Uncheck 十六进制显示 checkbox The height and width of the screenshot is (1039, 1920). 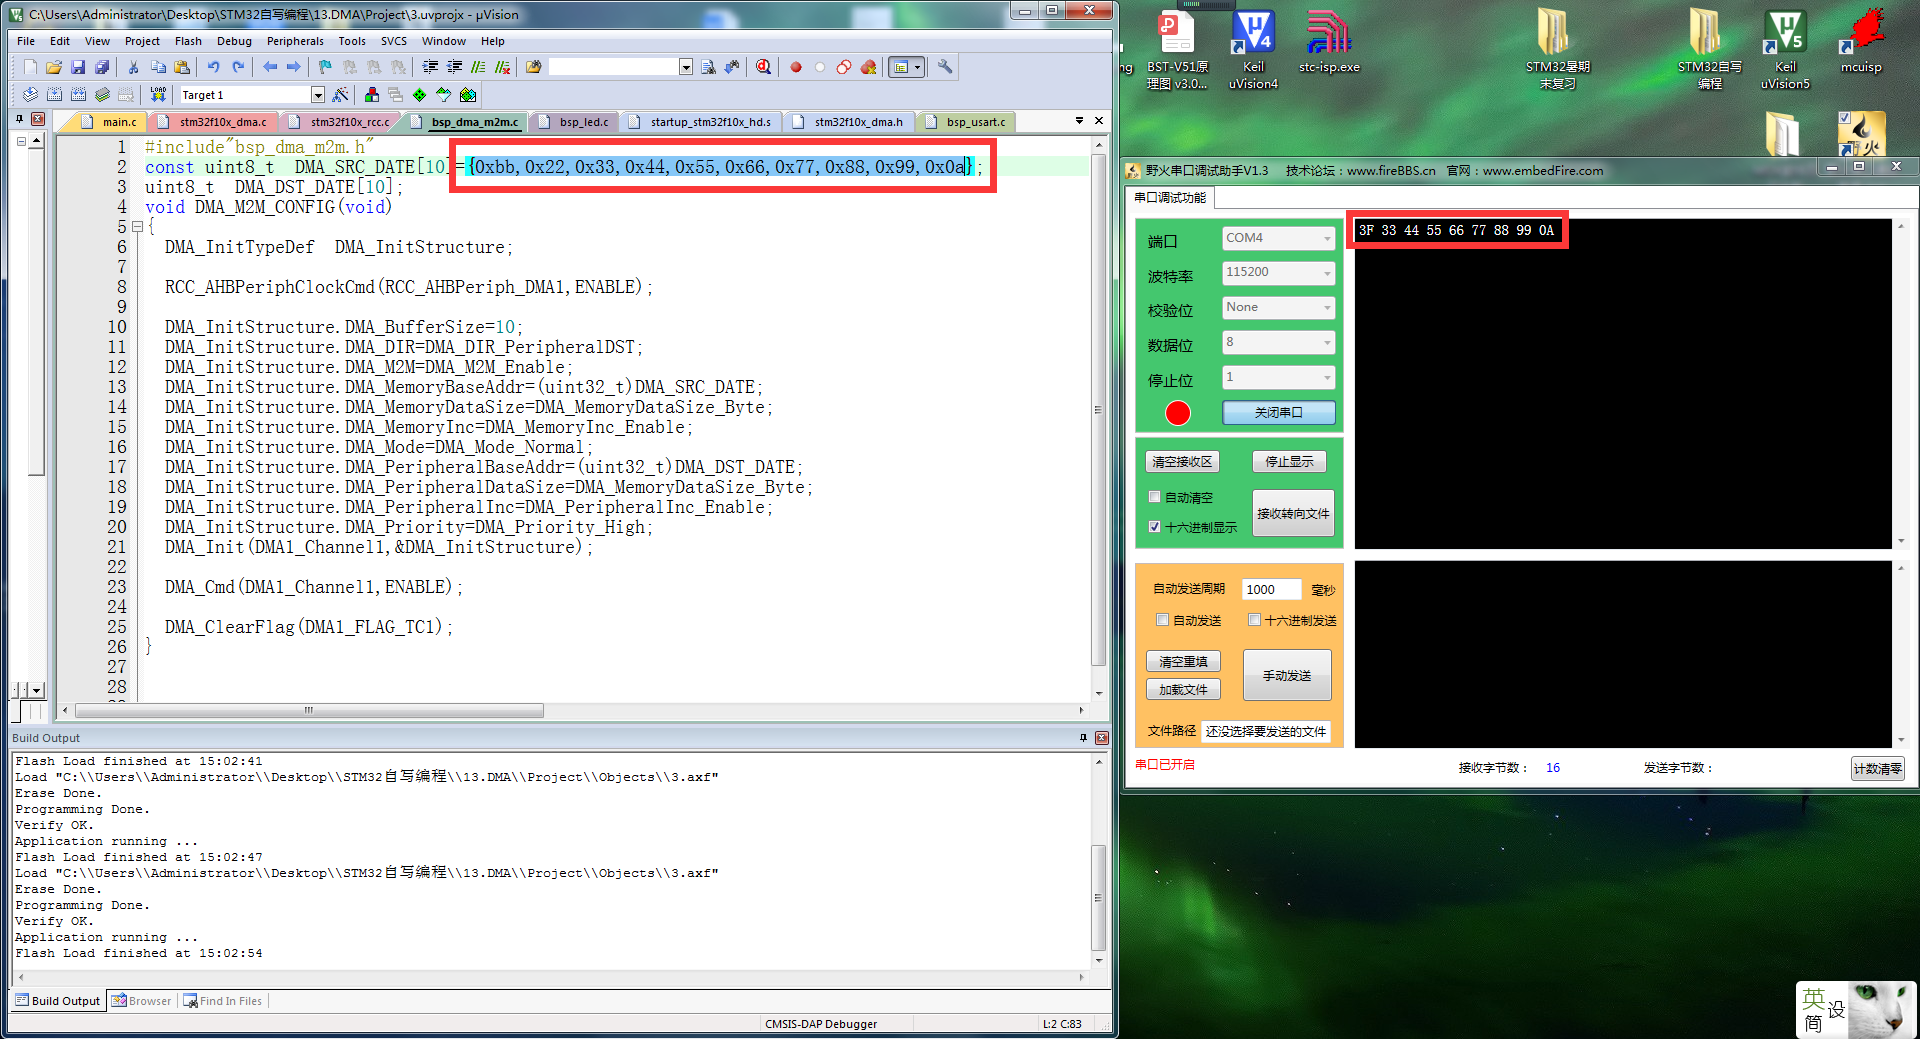pos(1155,527)
